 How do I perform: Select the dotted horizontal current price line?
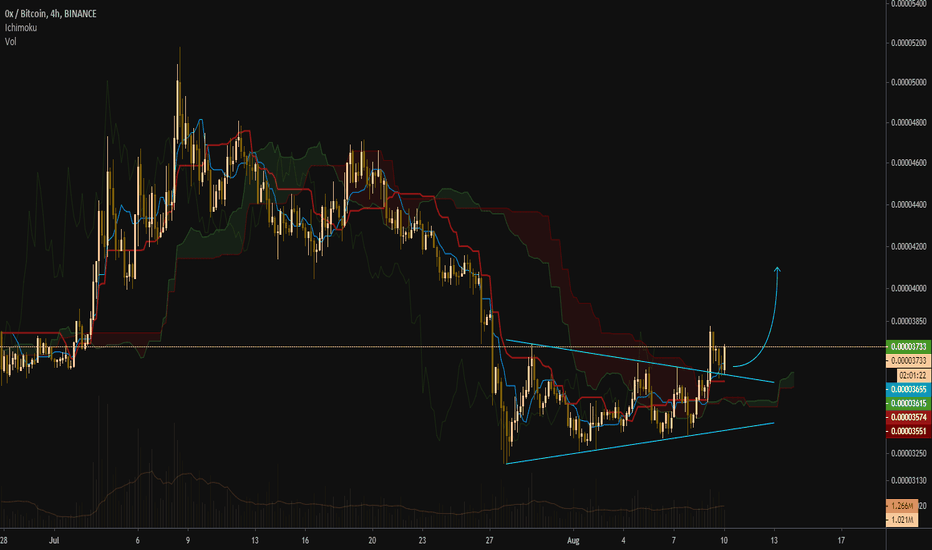pyautogui.click(x=443, y=347)
